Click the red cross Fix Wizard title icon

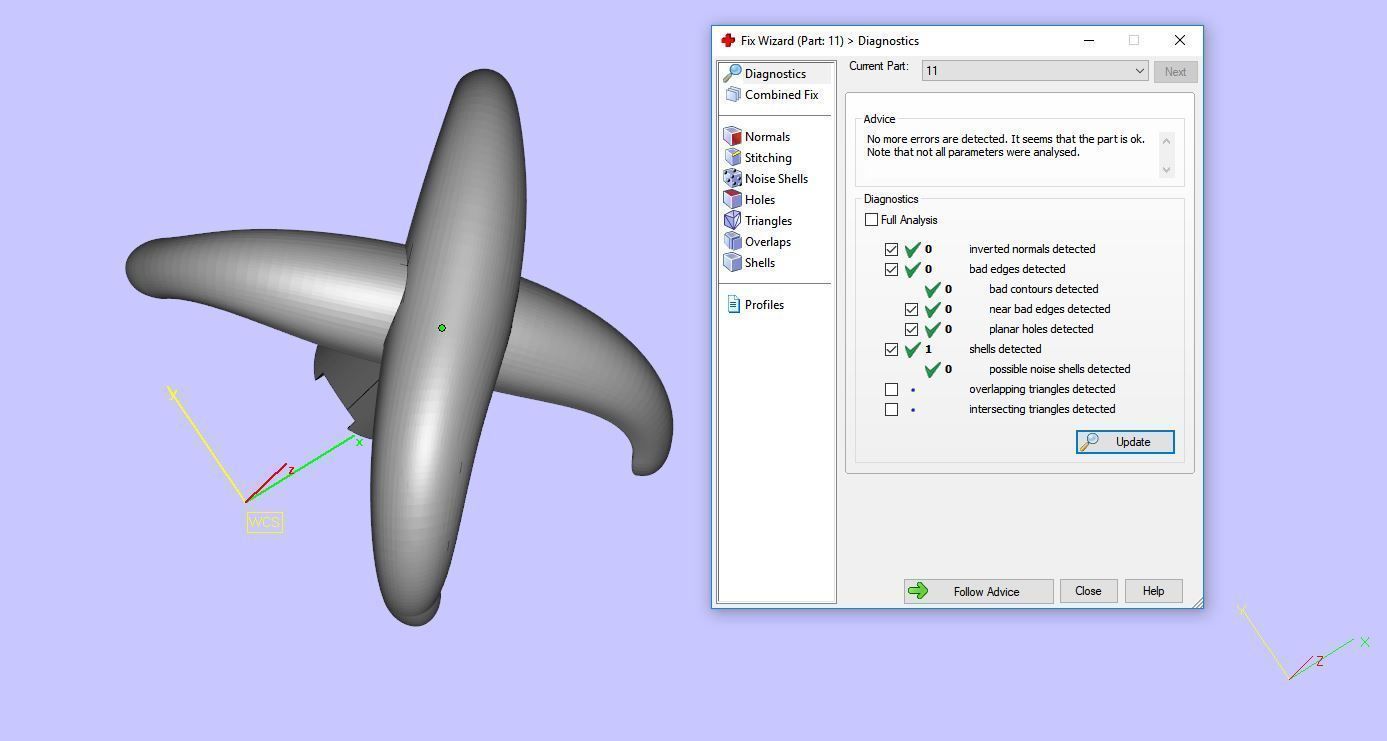727,40
